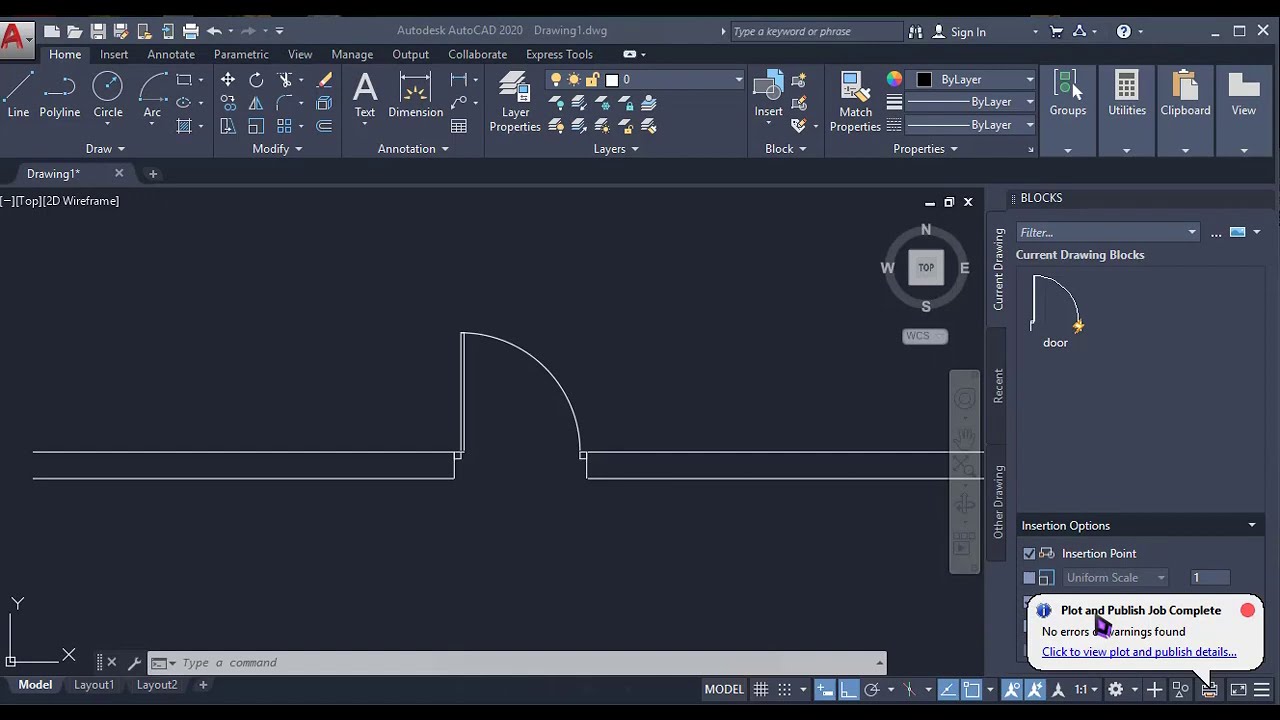
Task: Click TOP face of the ViewCube
Action: tap(926, 267)
